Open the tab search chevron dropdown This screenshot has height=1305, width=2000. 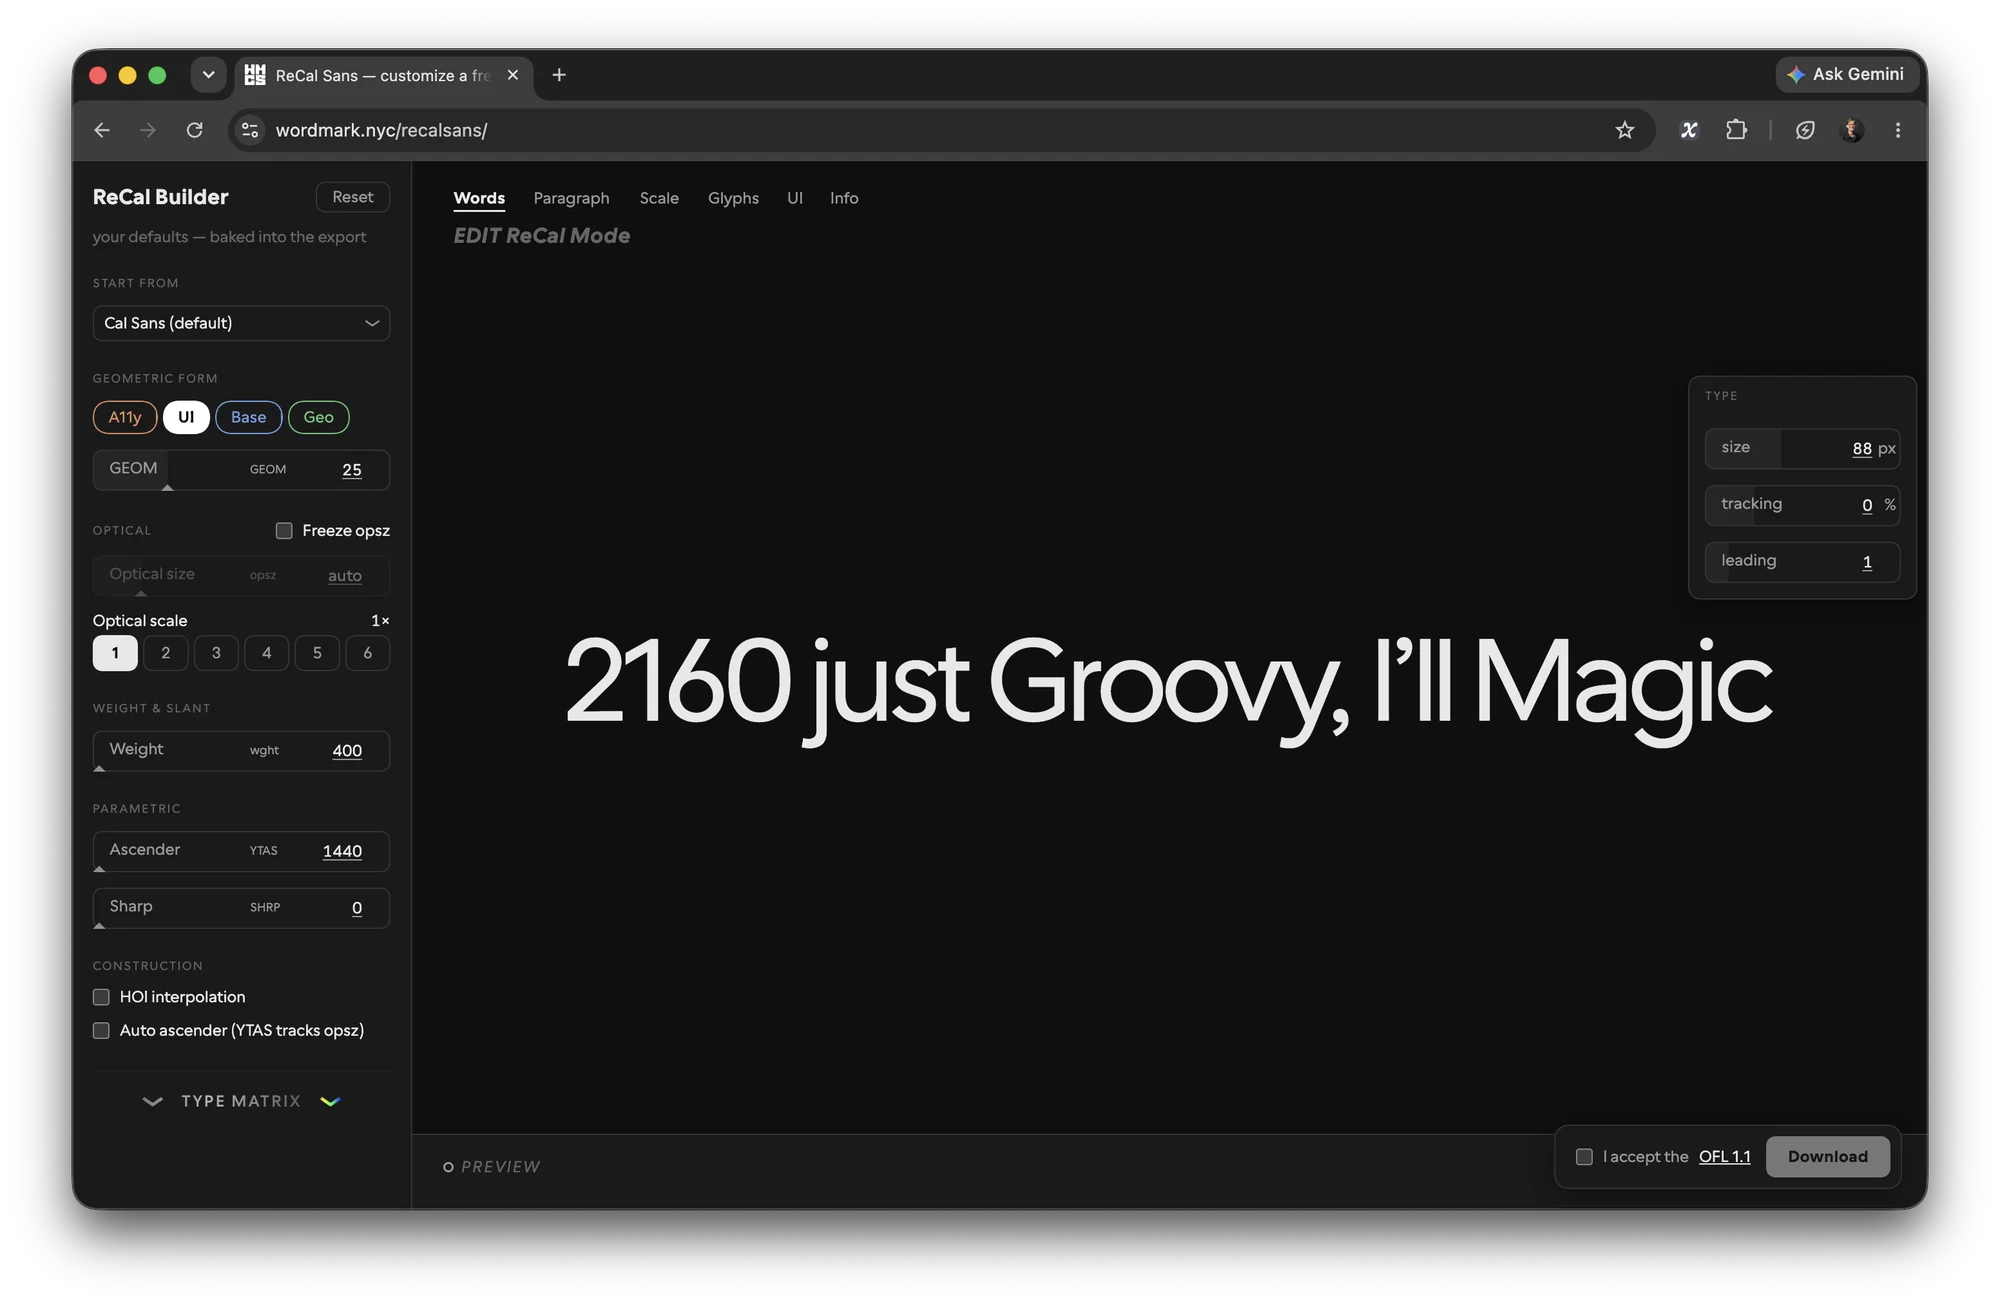(x=208, y=75)
